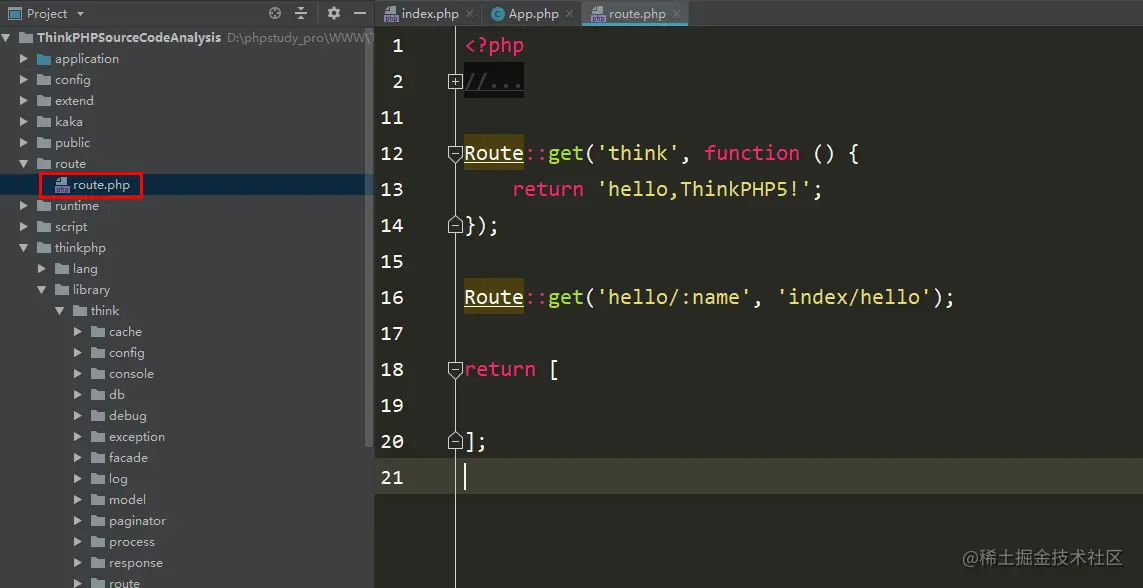
Task: Expand the application folder arrow
Action: point(24,59)
